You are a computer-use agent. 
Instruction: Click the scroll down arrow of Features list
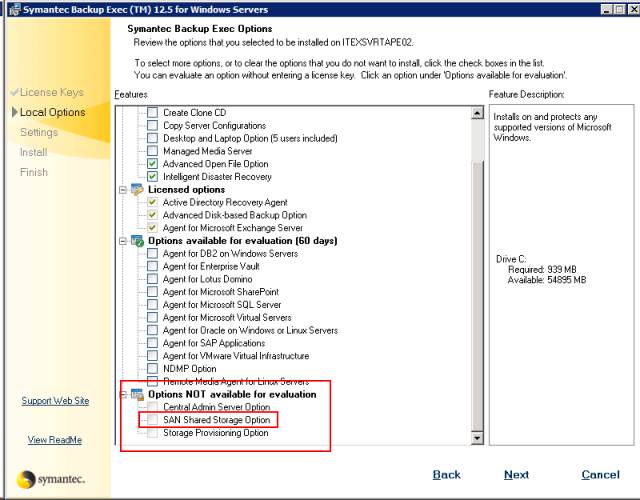point(477,438)
